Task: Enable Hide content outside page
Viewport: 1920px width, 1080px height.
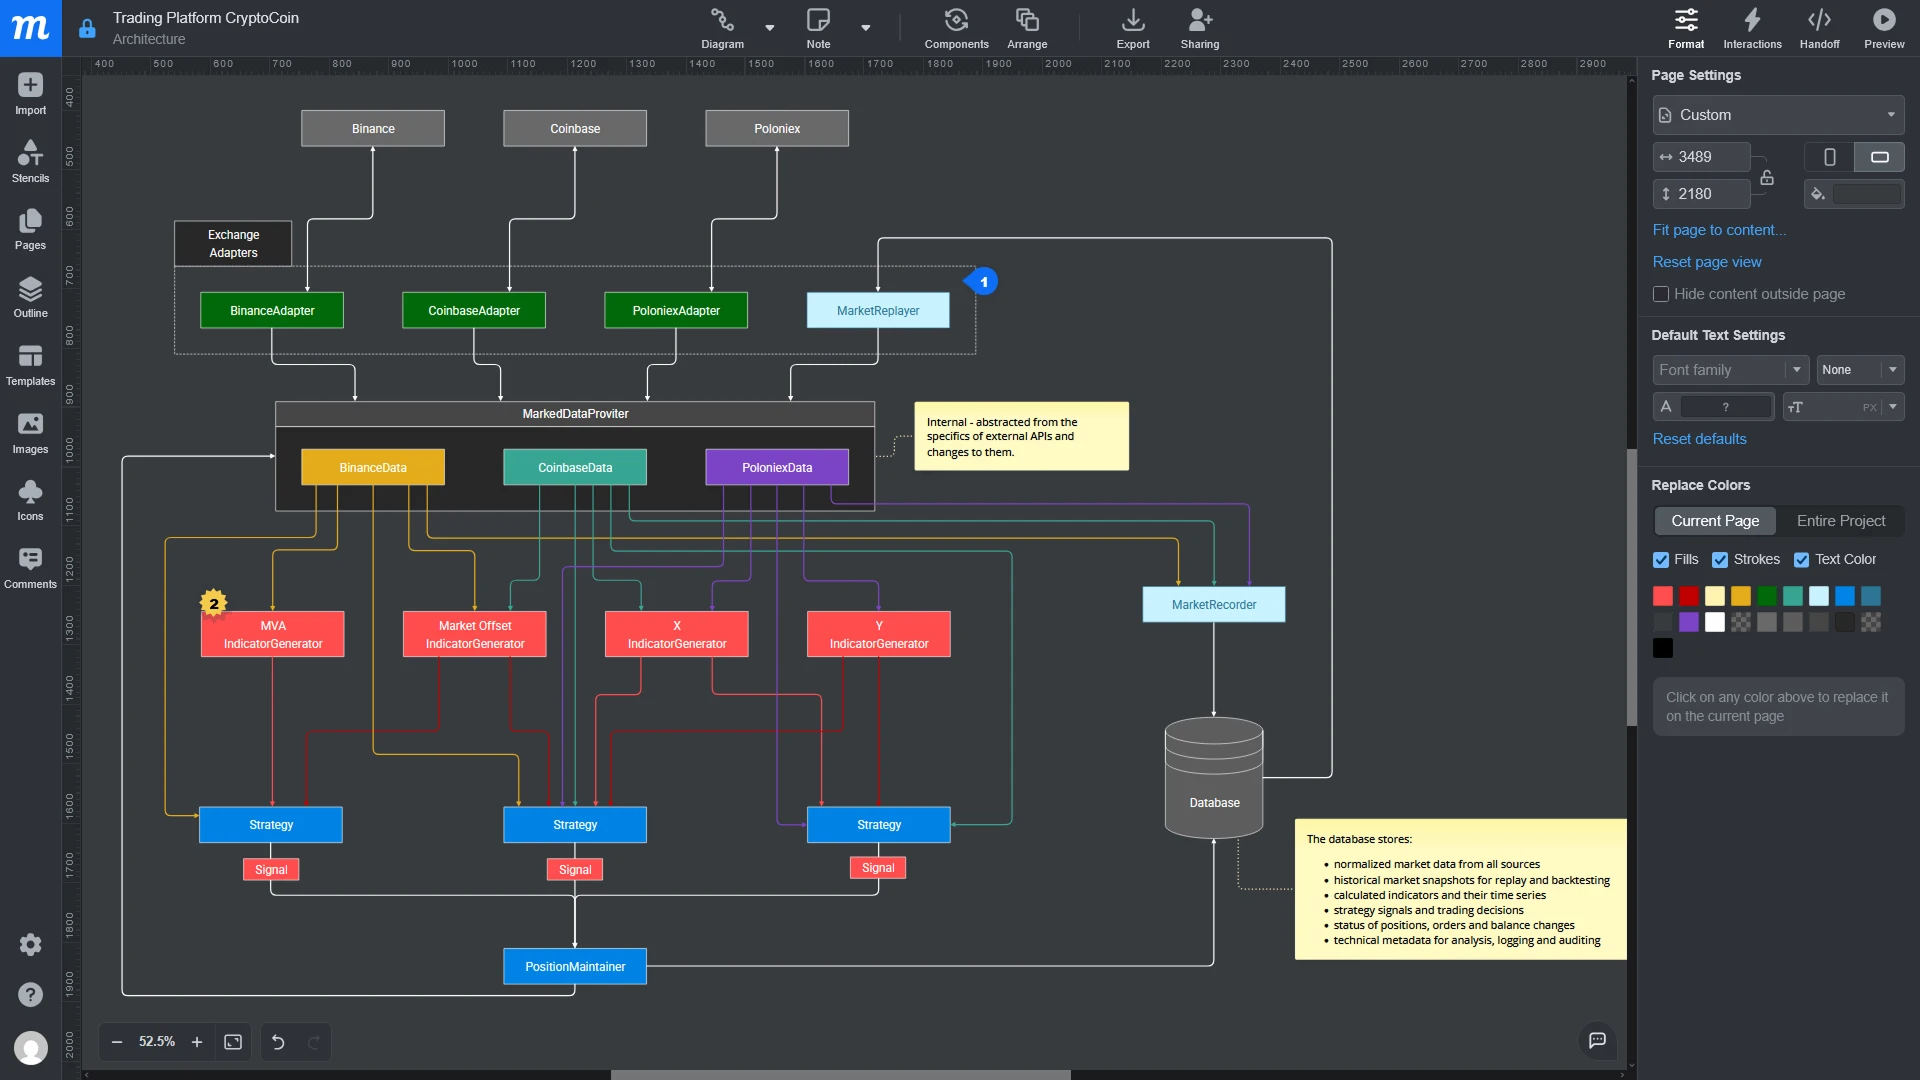Action: point(1660,294)
